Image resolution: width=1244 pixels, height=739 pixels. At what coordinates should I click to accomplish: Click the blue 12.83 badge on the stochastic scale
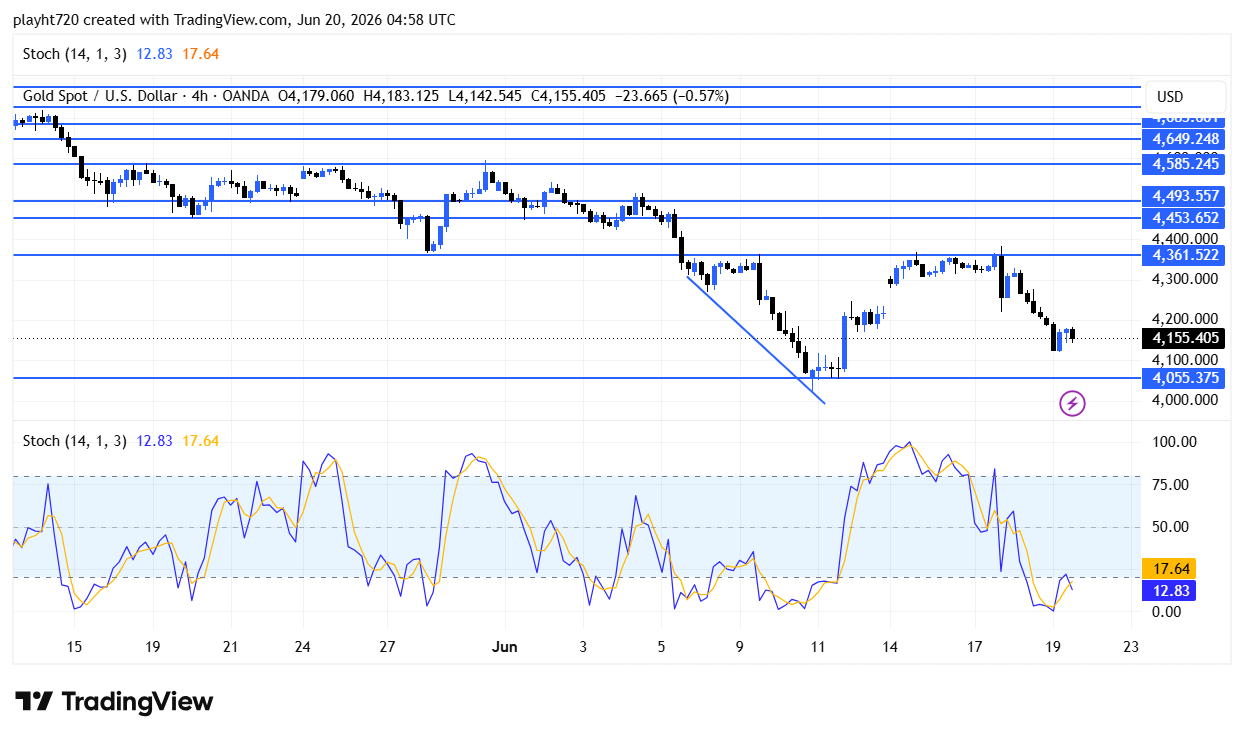(x=1171, y=590)
